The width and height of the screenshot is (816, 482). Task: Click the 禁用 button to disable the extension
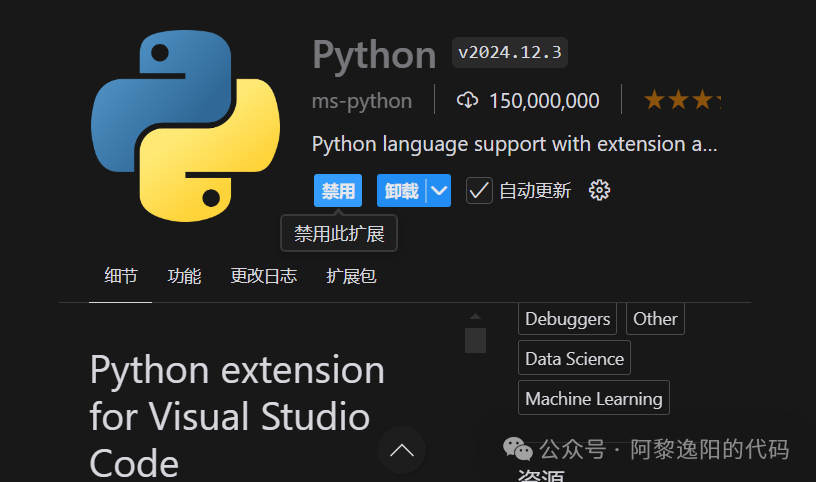coord(338,190)
